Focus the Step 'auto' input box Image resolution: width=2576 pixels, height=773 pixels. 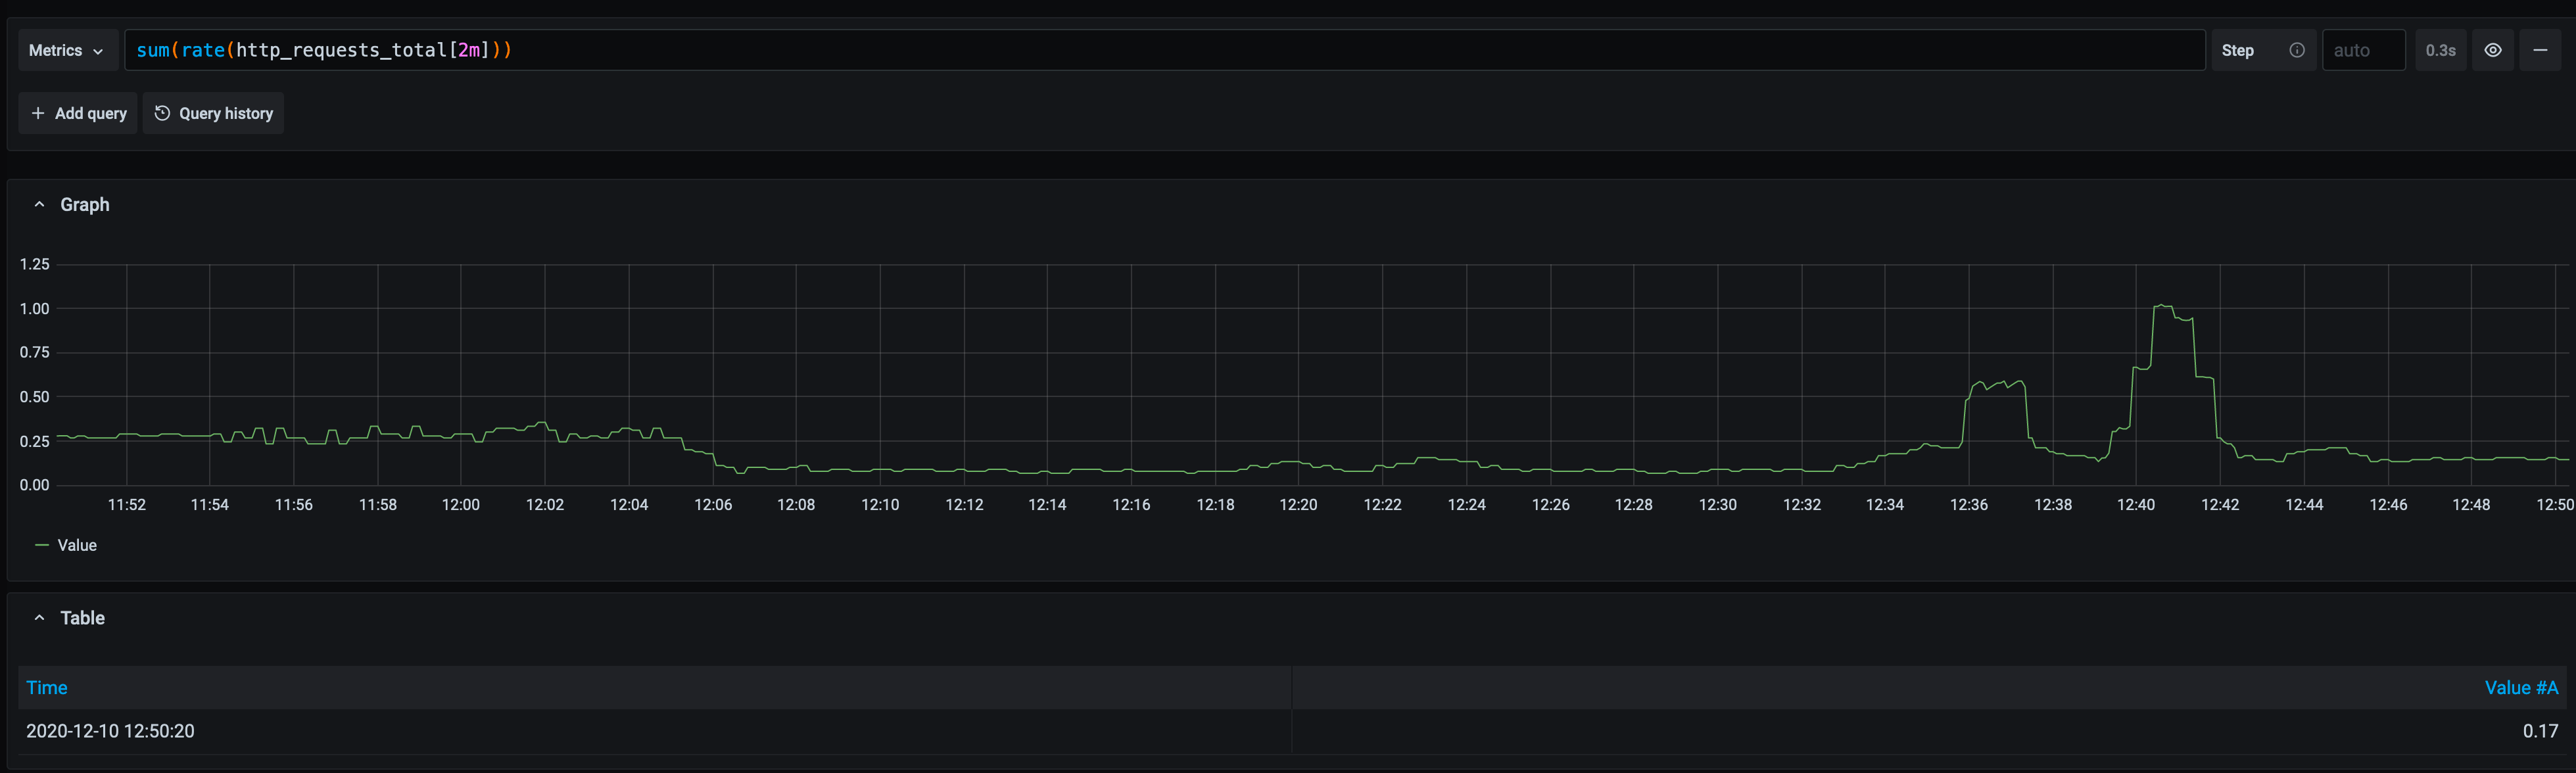2362,50
